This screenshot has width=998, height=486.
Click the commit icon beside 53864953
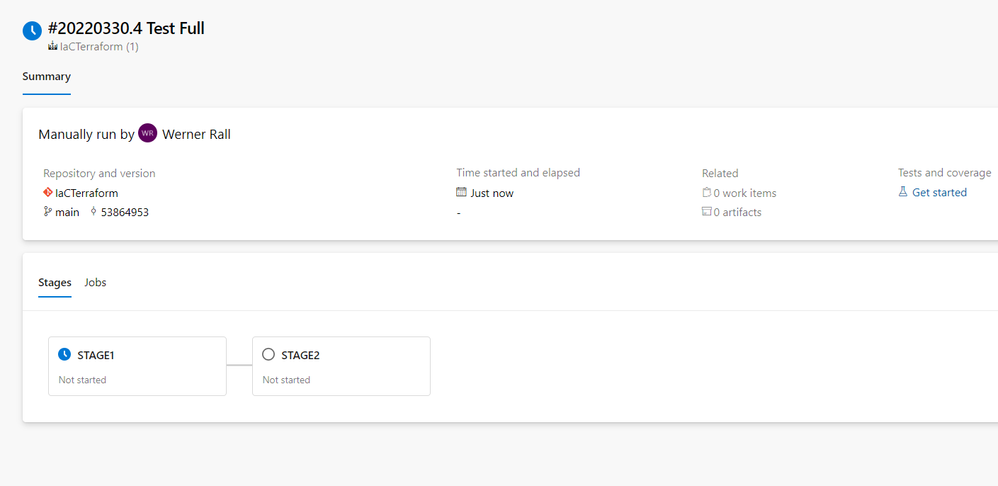tap(93, 212)
